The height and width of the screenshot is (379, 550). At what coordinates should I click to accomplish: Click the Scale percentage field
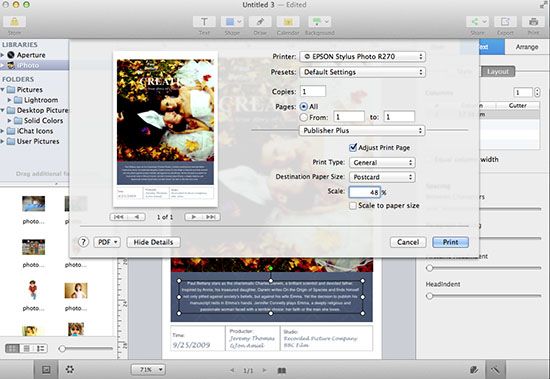365,192
